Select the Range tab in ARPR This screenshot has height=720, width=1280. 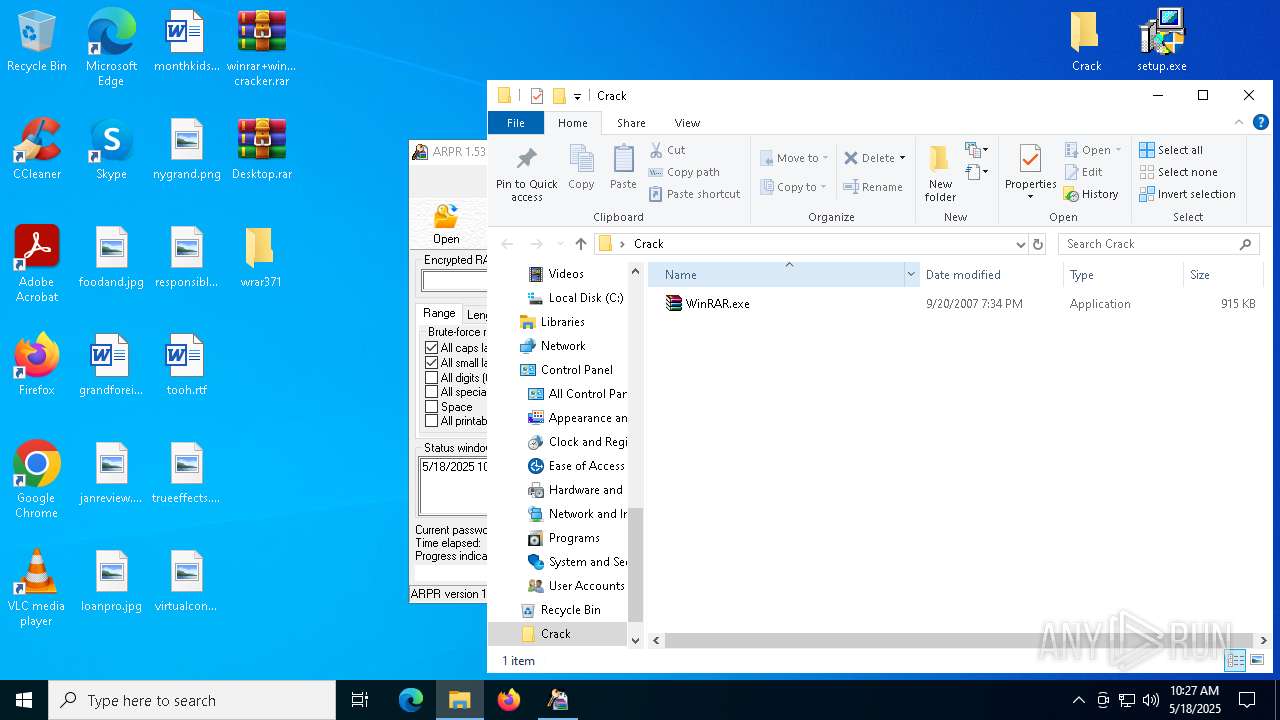(x=439, y=313)
